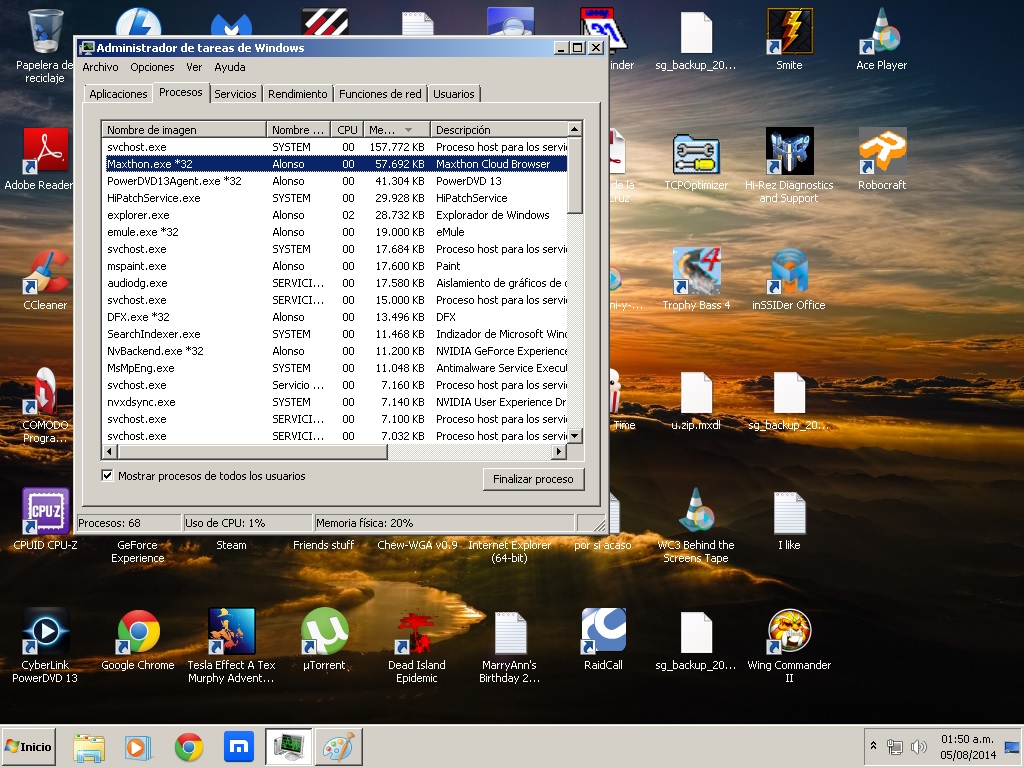Screen dimensions: 1024x768
Task: Launch µTorrent desktop shortcut
Action: tap(324, 640)
